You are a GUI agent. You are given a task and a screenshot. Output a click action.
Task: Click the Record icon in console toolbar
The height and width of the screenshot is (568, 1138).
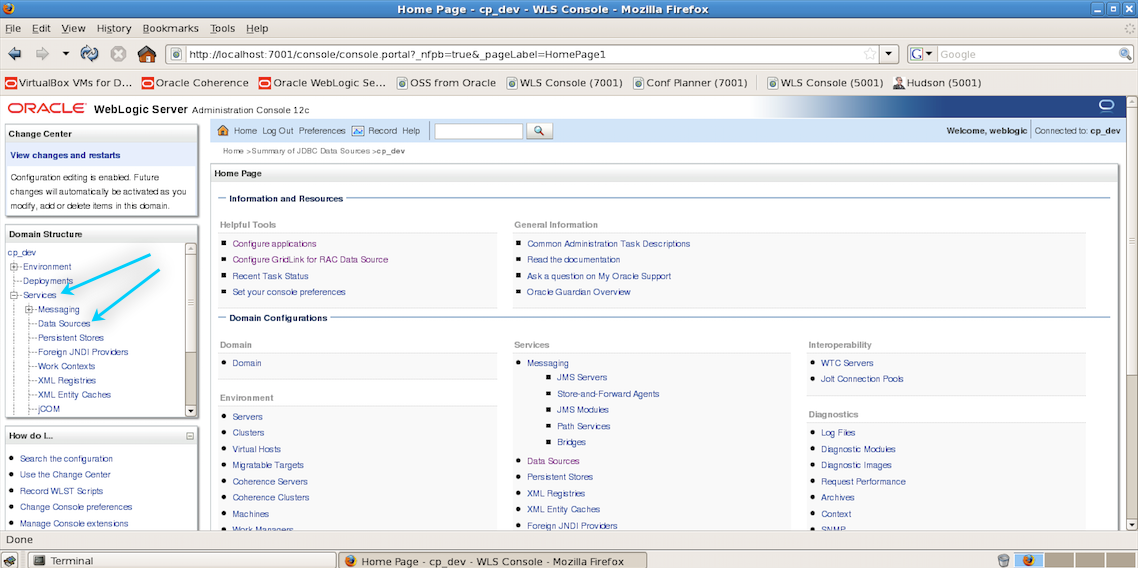358,131
